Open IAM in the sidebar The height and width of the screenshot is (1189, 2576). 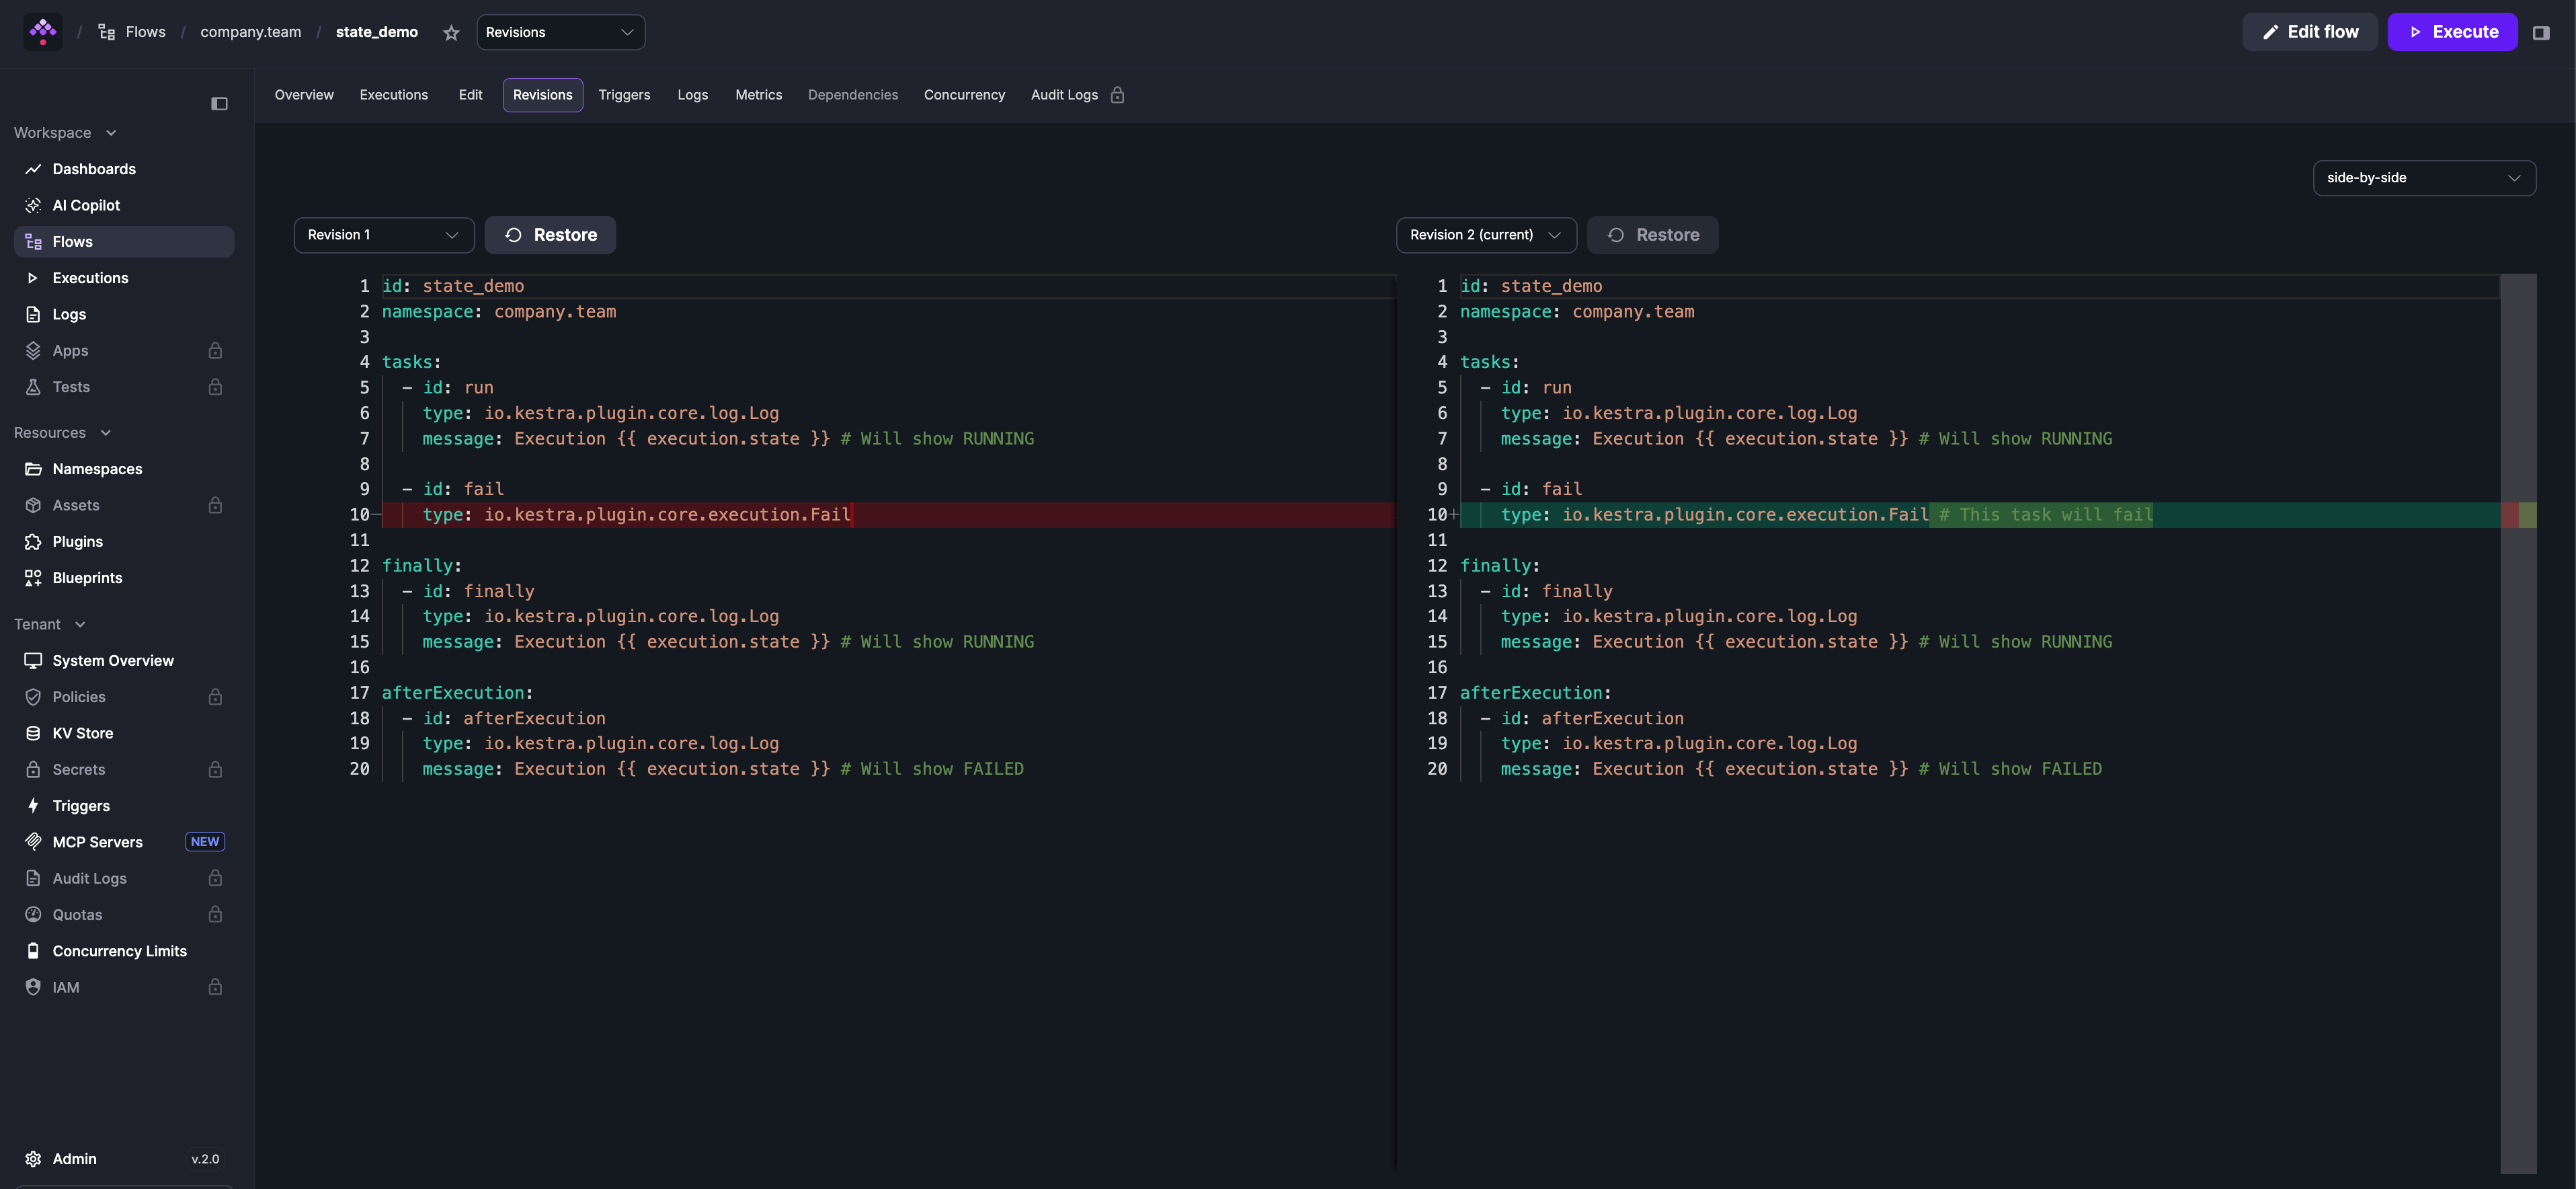pos(124,988)
